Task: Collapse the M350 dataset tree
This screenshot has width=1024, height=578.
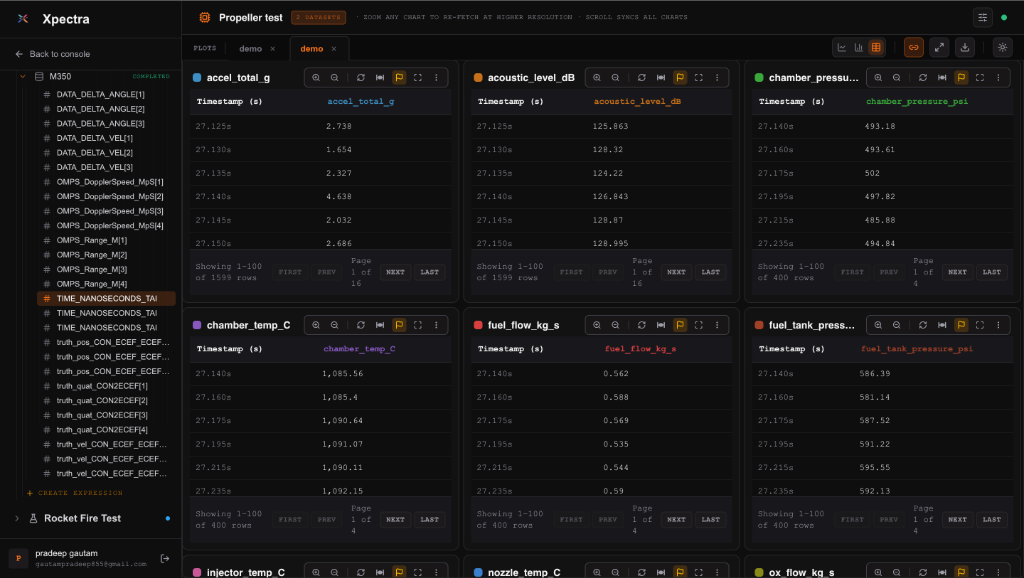Action: [23, 76]
